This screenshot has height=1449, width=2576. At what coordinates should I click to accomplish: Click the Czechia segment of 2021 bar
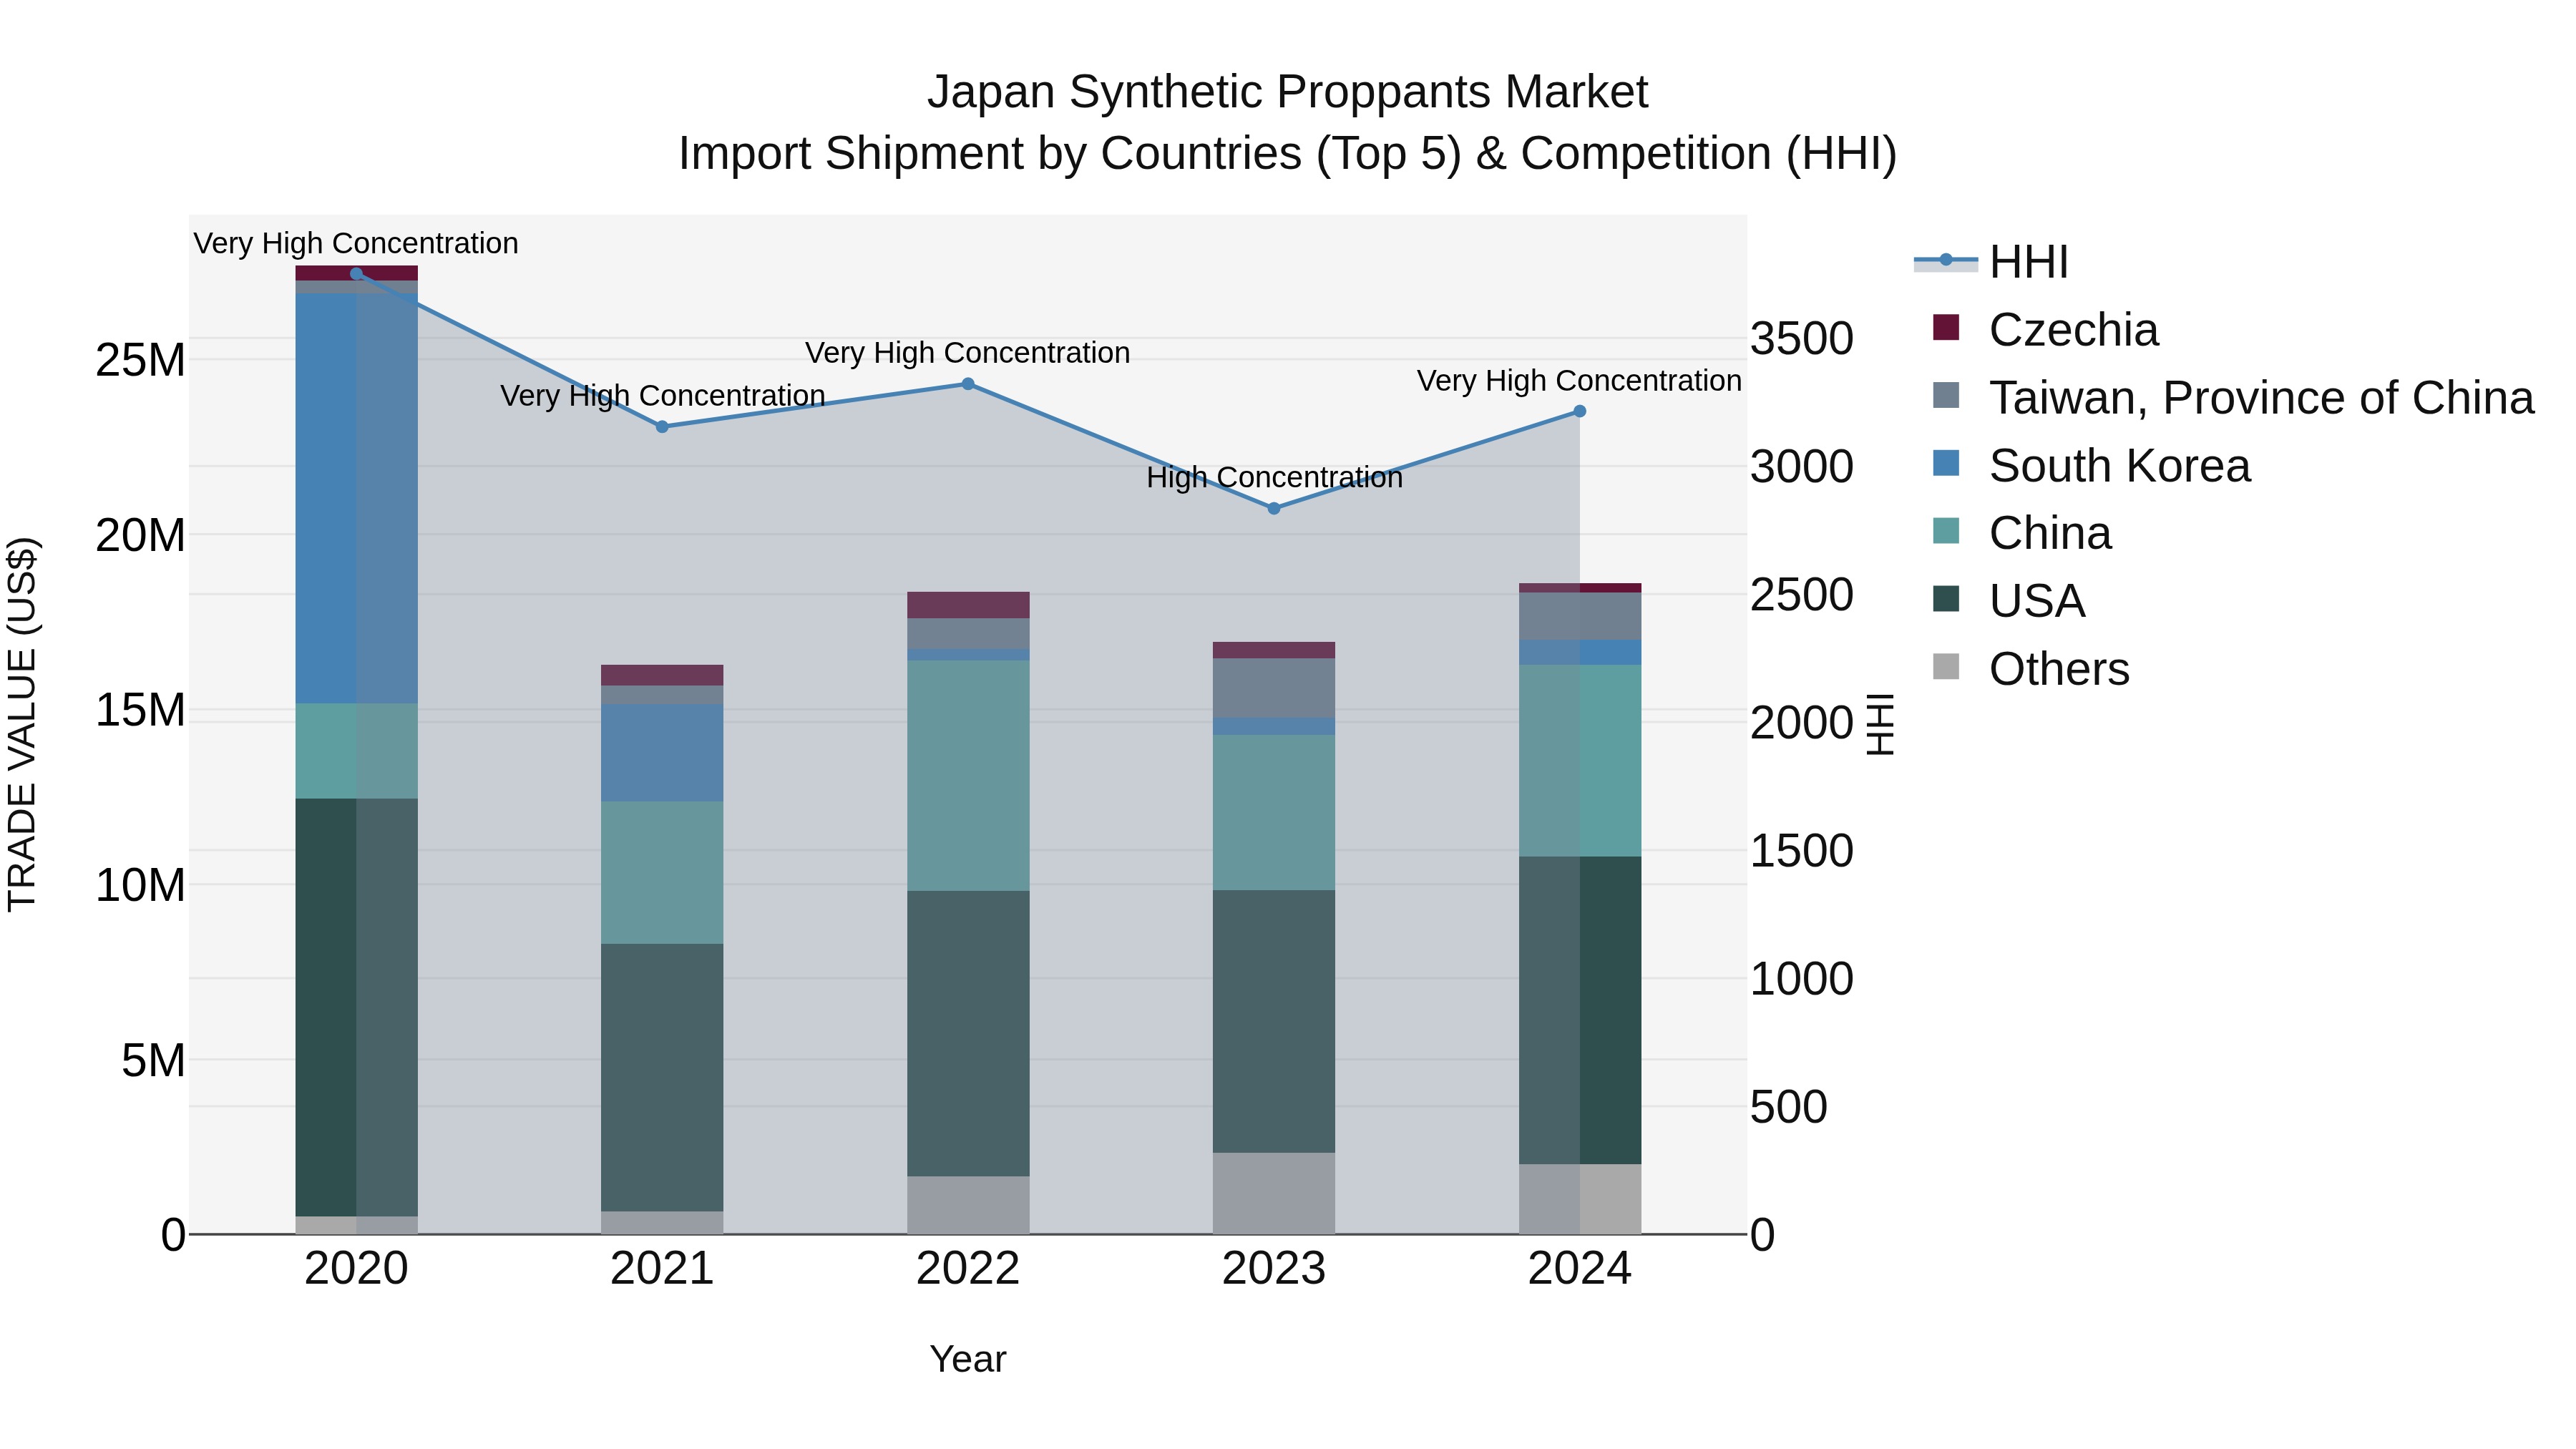pyautogui.click(x=662, y=675)
